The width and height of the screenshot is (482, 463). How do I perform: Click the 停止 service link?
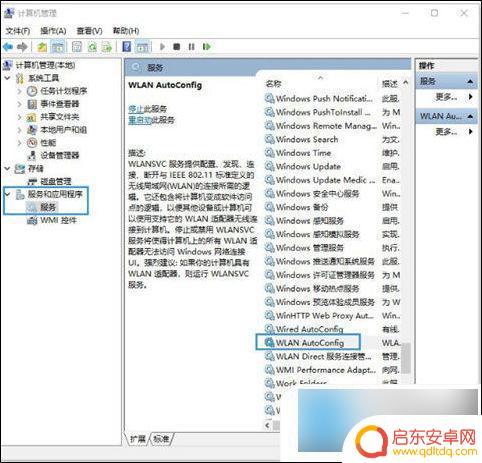tap(136, 109)
